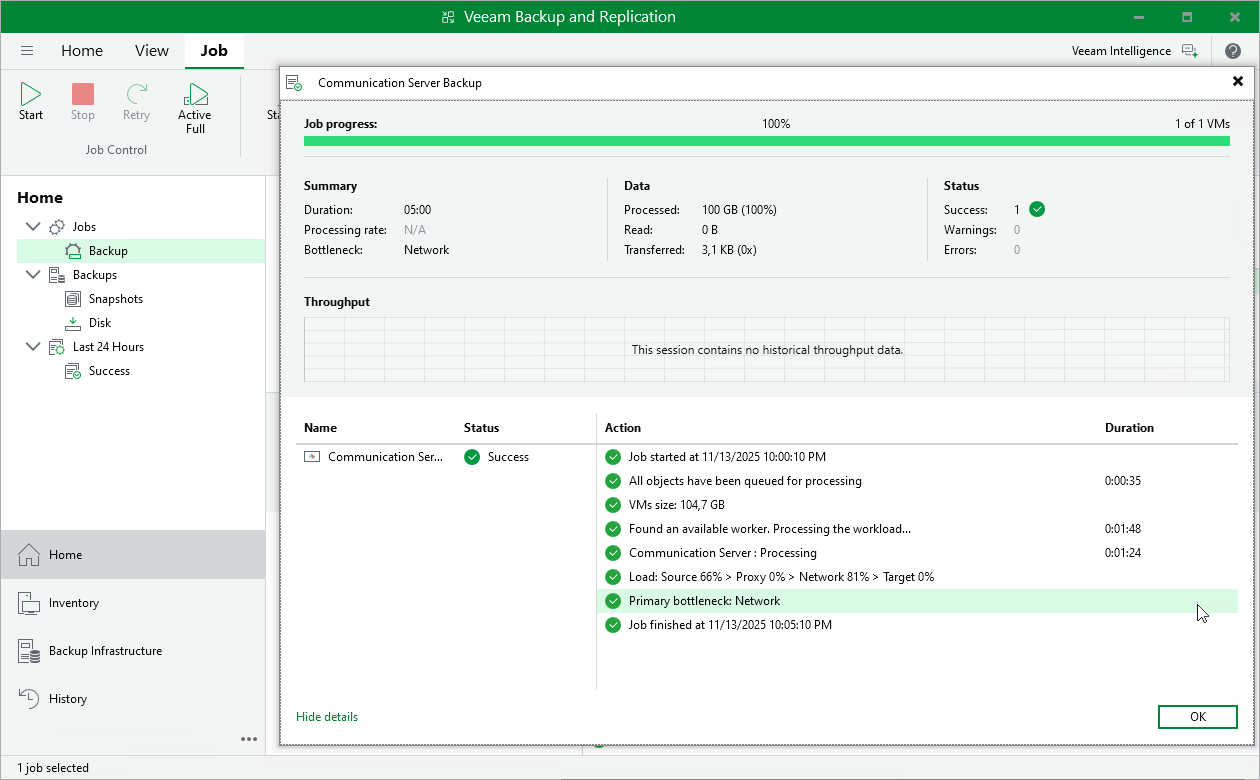Switch to the Home ribbon tab
The width and height of the screenshot is (1260, 780).
pyautogui.click(x=82, y=51)
